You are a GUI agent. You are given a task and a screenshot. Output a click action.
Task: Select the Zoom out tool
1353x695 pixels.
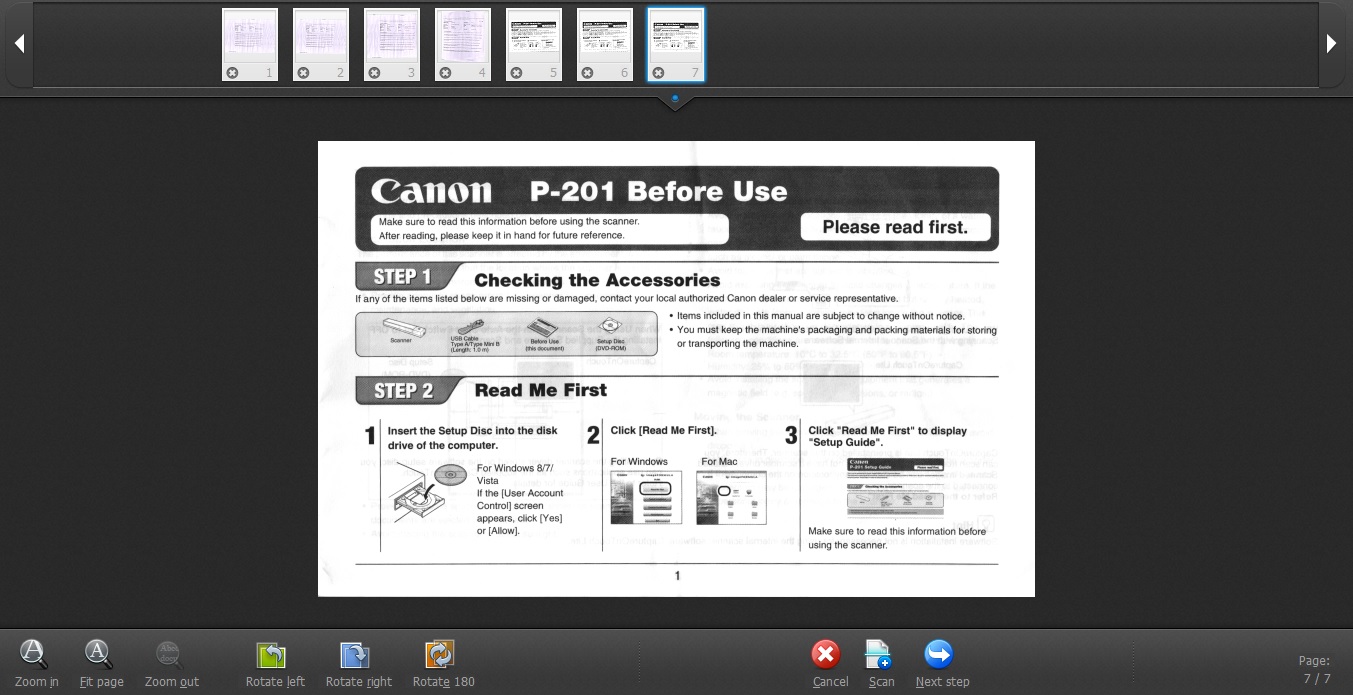(171, 655)
